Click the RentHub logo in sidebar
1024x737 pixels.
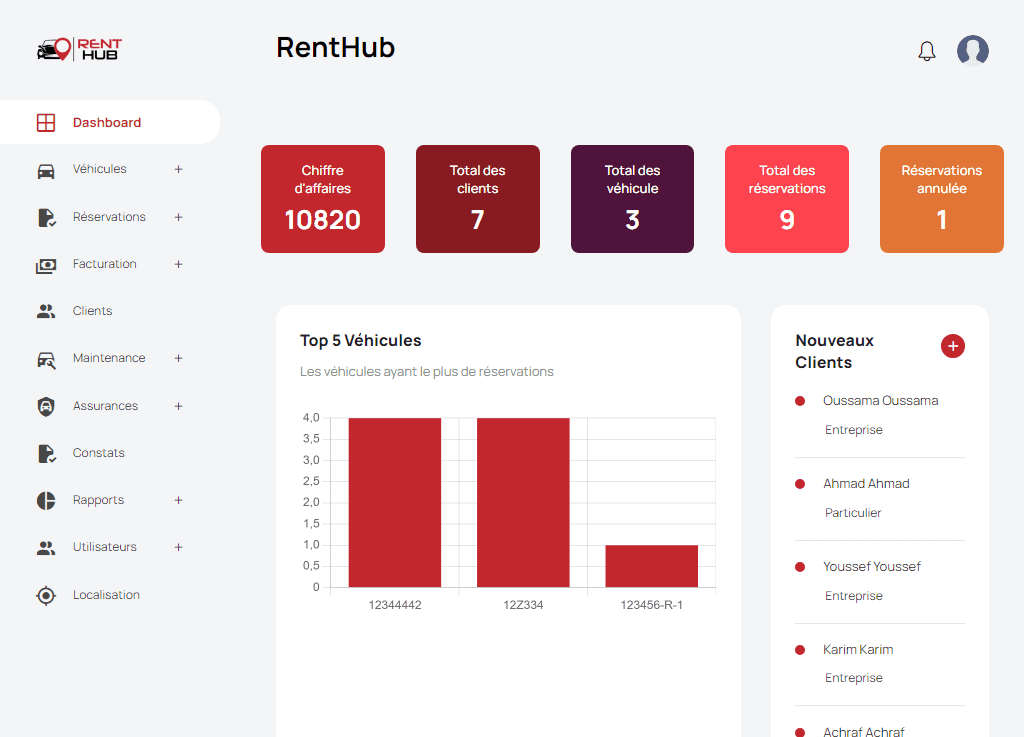79,49
